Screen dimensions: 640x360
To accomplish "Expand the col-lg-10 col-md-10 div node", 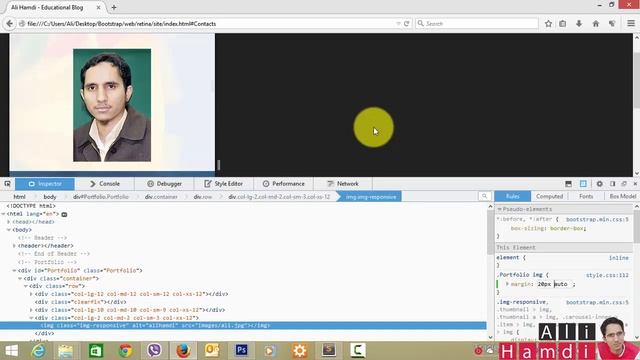I will pyautogui.click(x=31, y=310).
